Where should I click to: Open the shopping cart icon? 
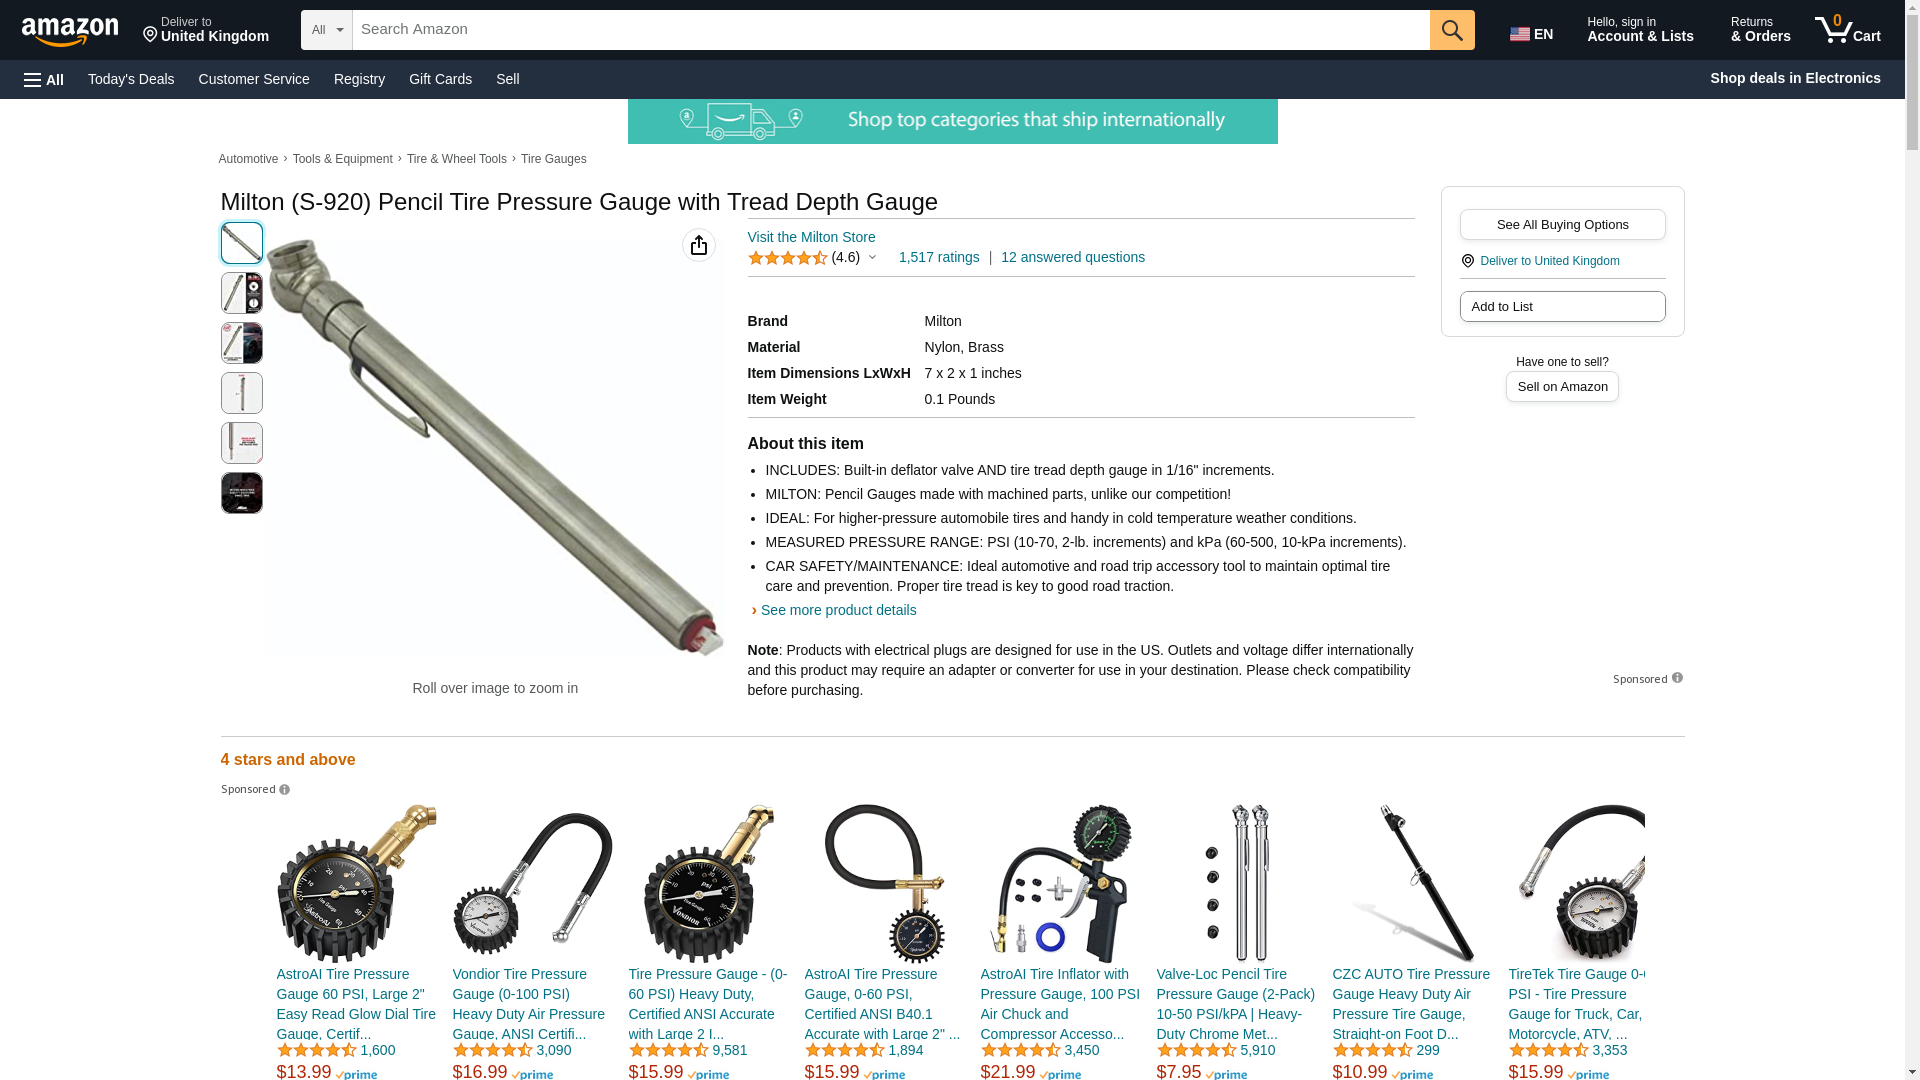pos(1847,30)
